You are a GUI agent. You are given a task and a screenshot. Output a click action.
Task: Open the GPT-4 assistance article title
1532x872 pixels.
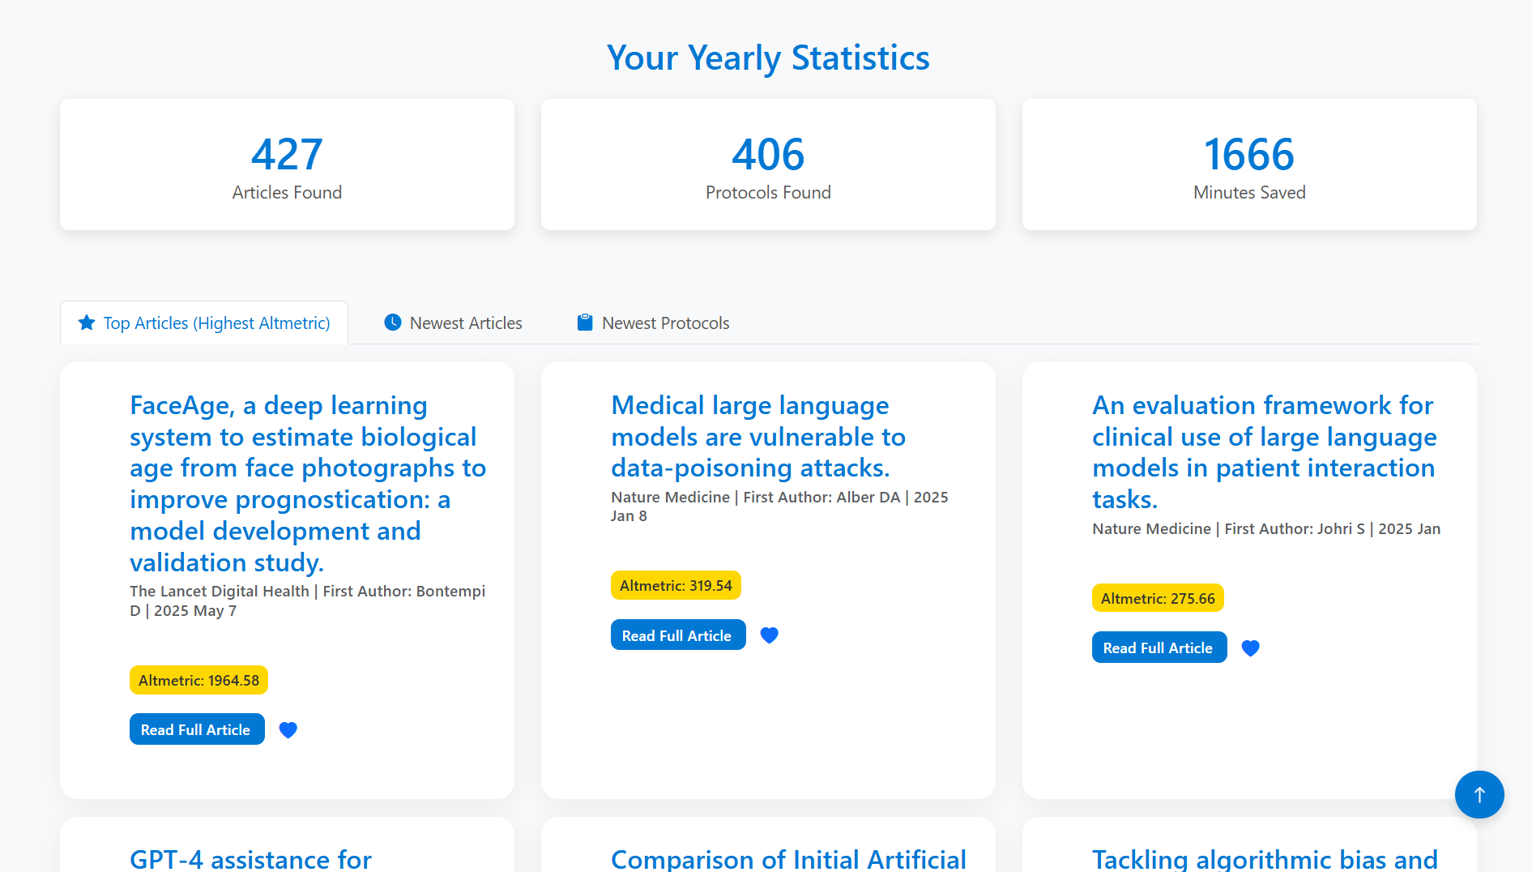[251, 859]
